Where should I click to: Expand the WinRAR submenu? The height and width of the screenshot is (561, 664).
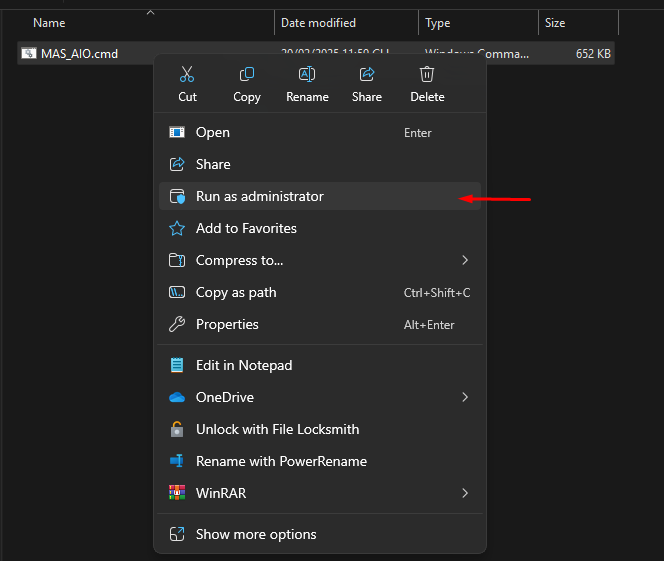[x=465, y=493]
